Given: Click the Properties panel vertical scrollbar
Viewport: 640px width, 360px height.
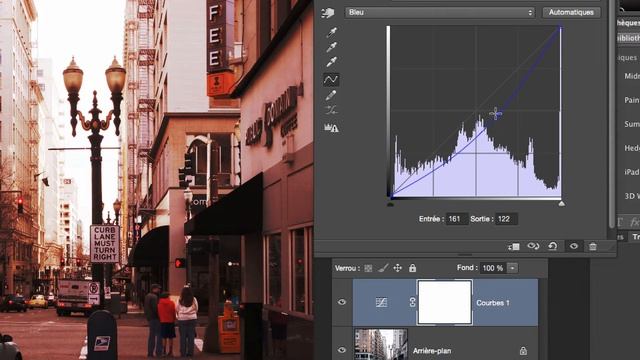Looking at the screenshot, I should pos(611,114).
